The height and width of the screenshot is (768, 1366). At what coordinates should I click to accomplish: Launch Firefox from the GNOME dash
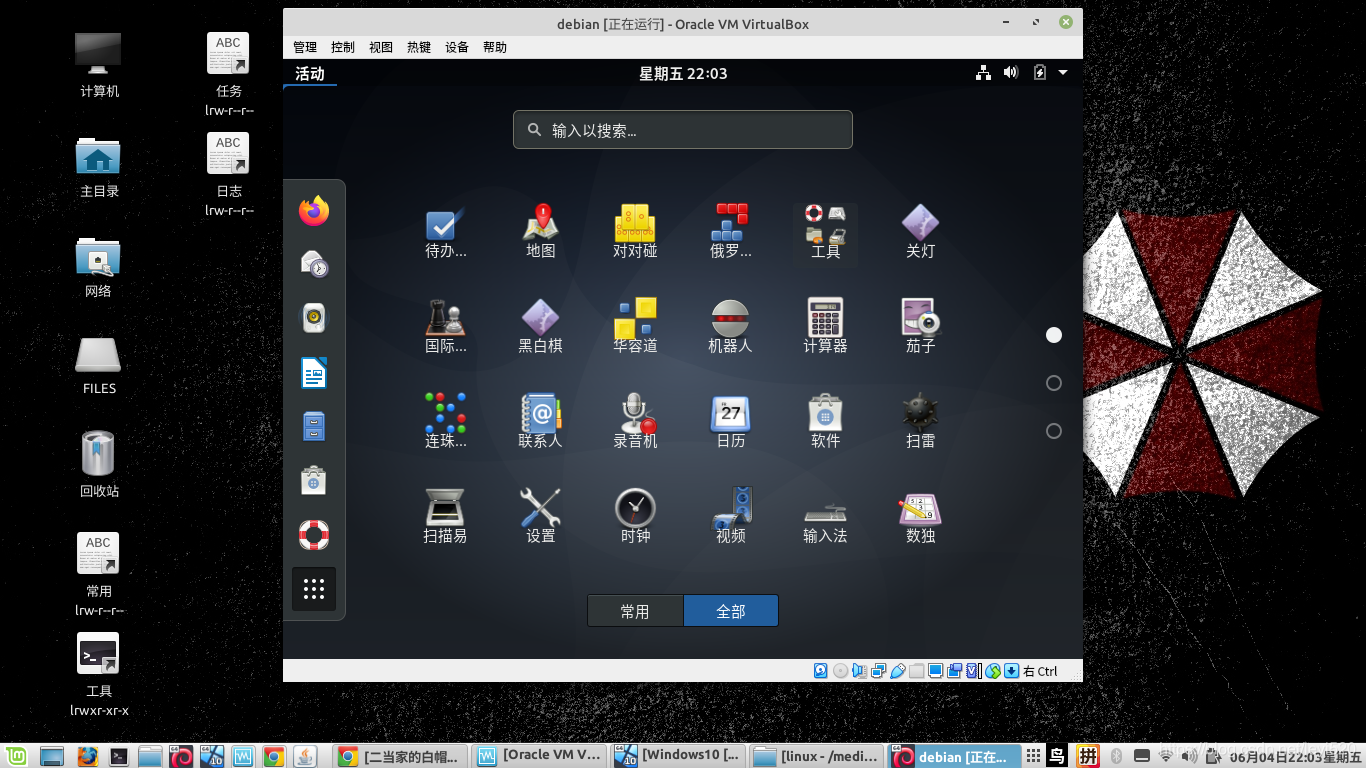point(314,211)
